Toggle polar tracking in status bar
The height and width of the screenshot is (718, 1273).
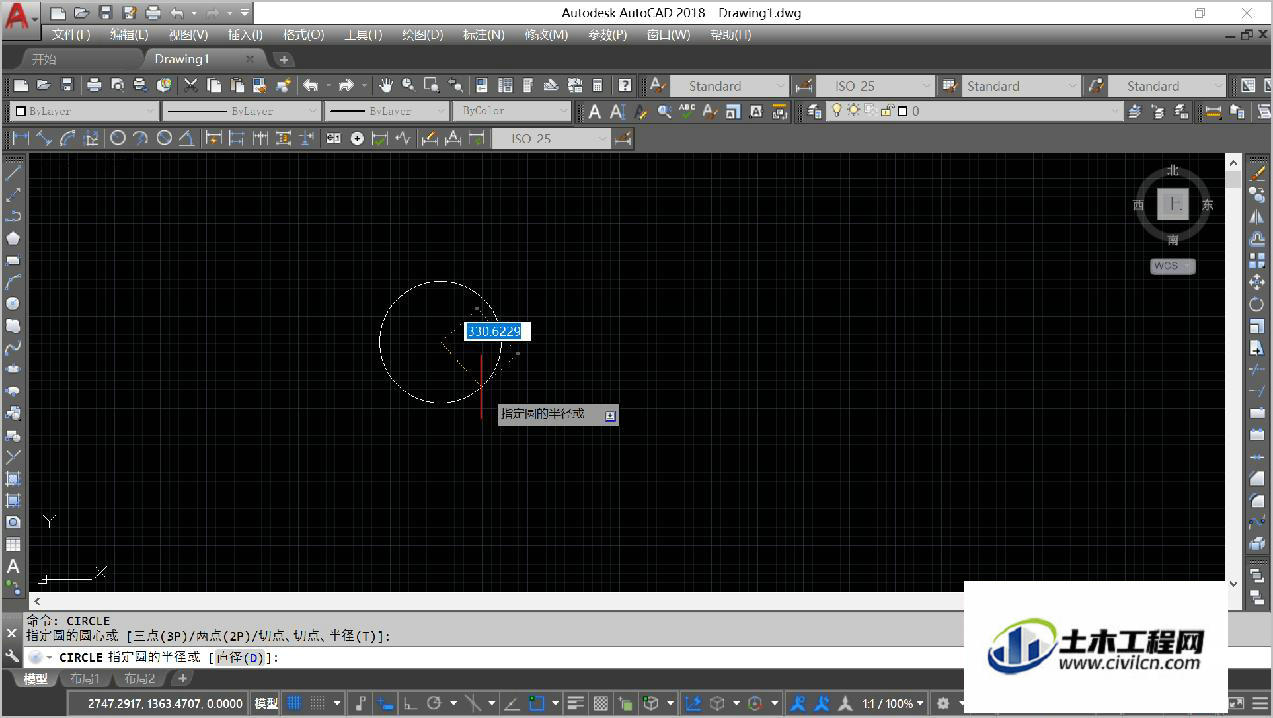(434, 703)
